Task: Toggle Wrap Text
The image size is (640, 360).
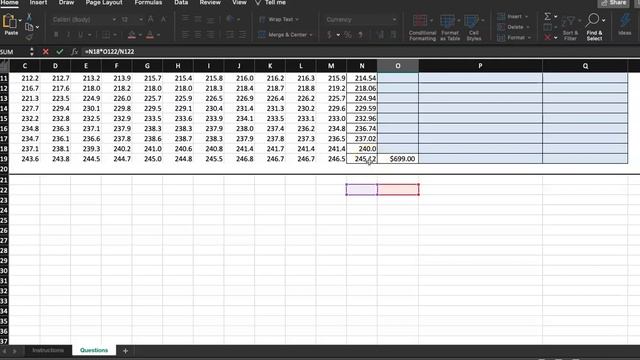Action: 278,19
